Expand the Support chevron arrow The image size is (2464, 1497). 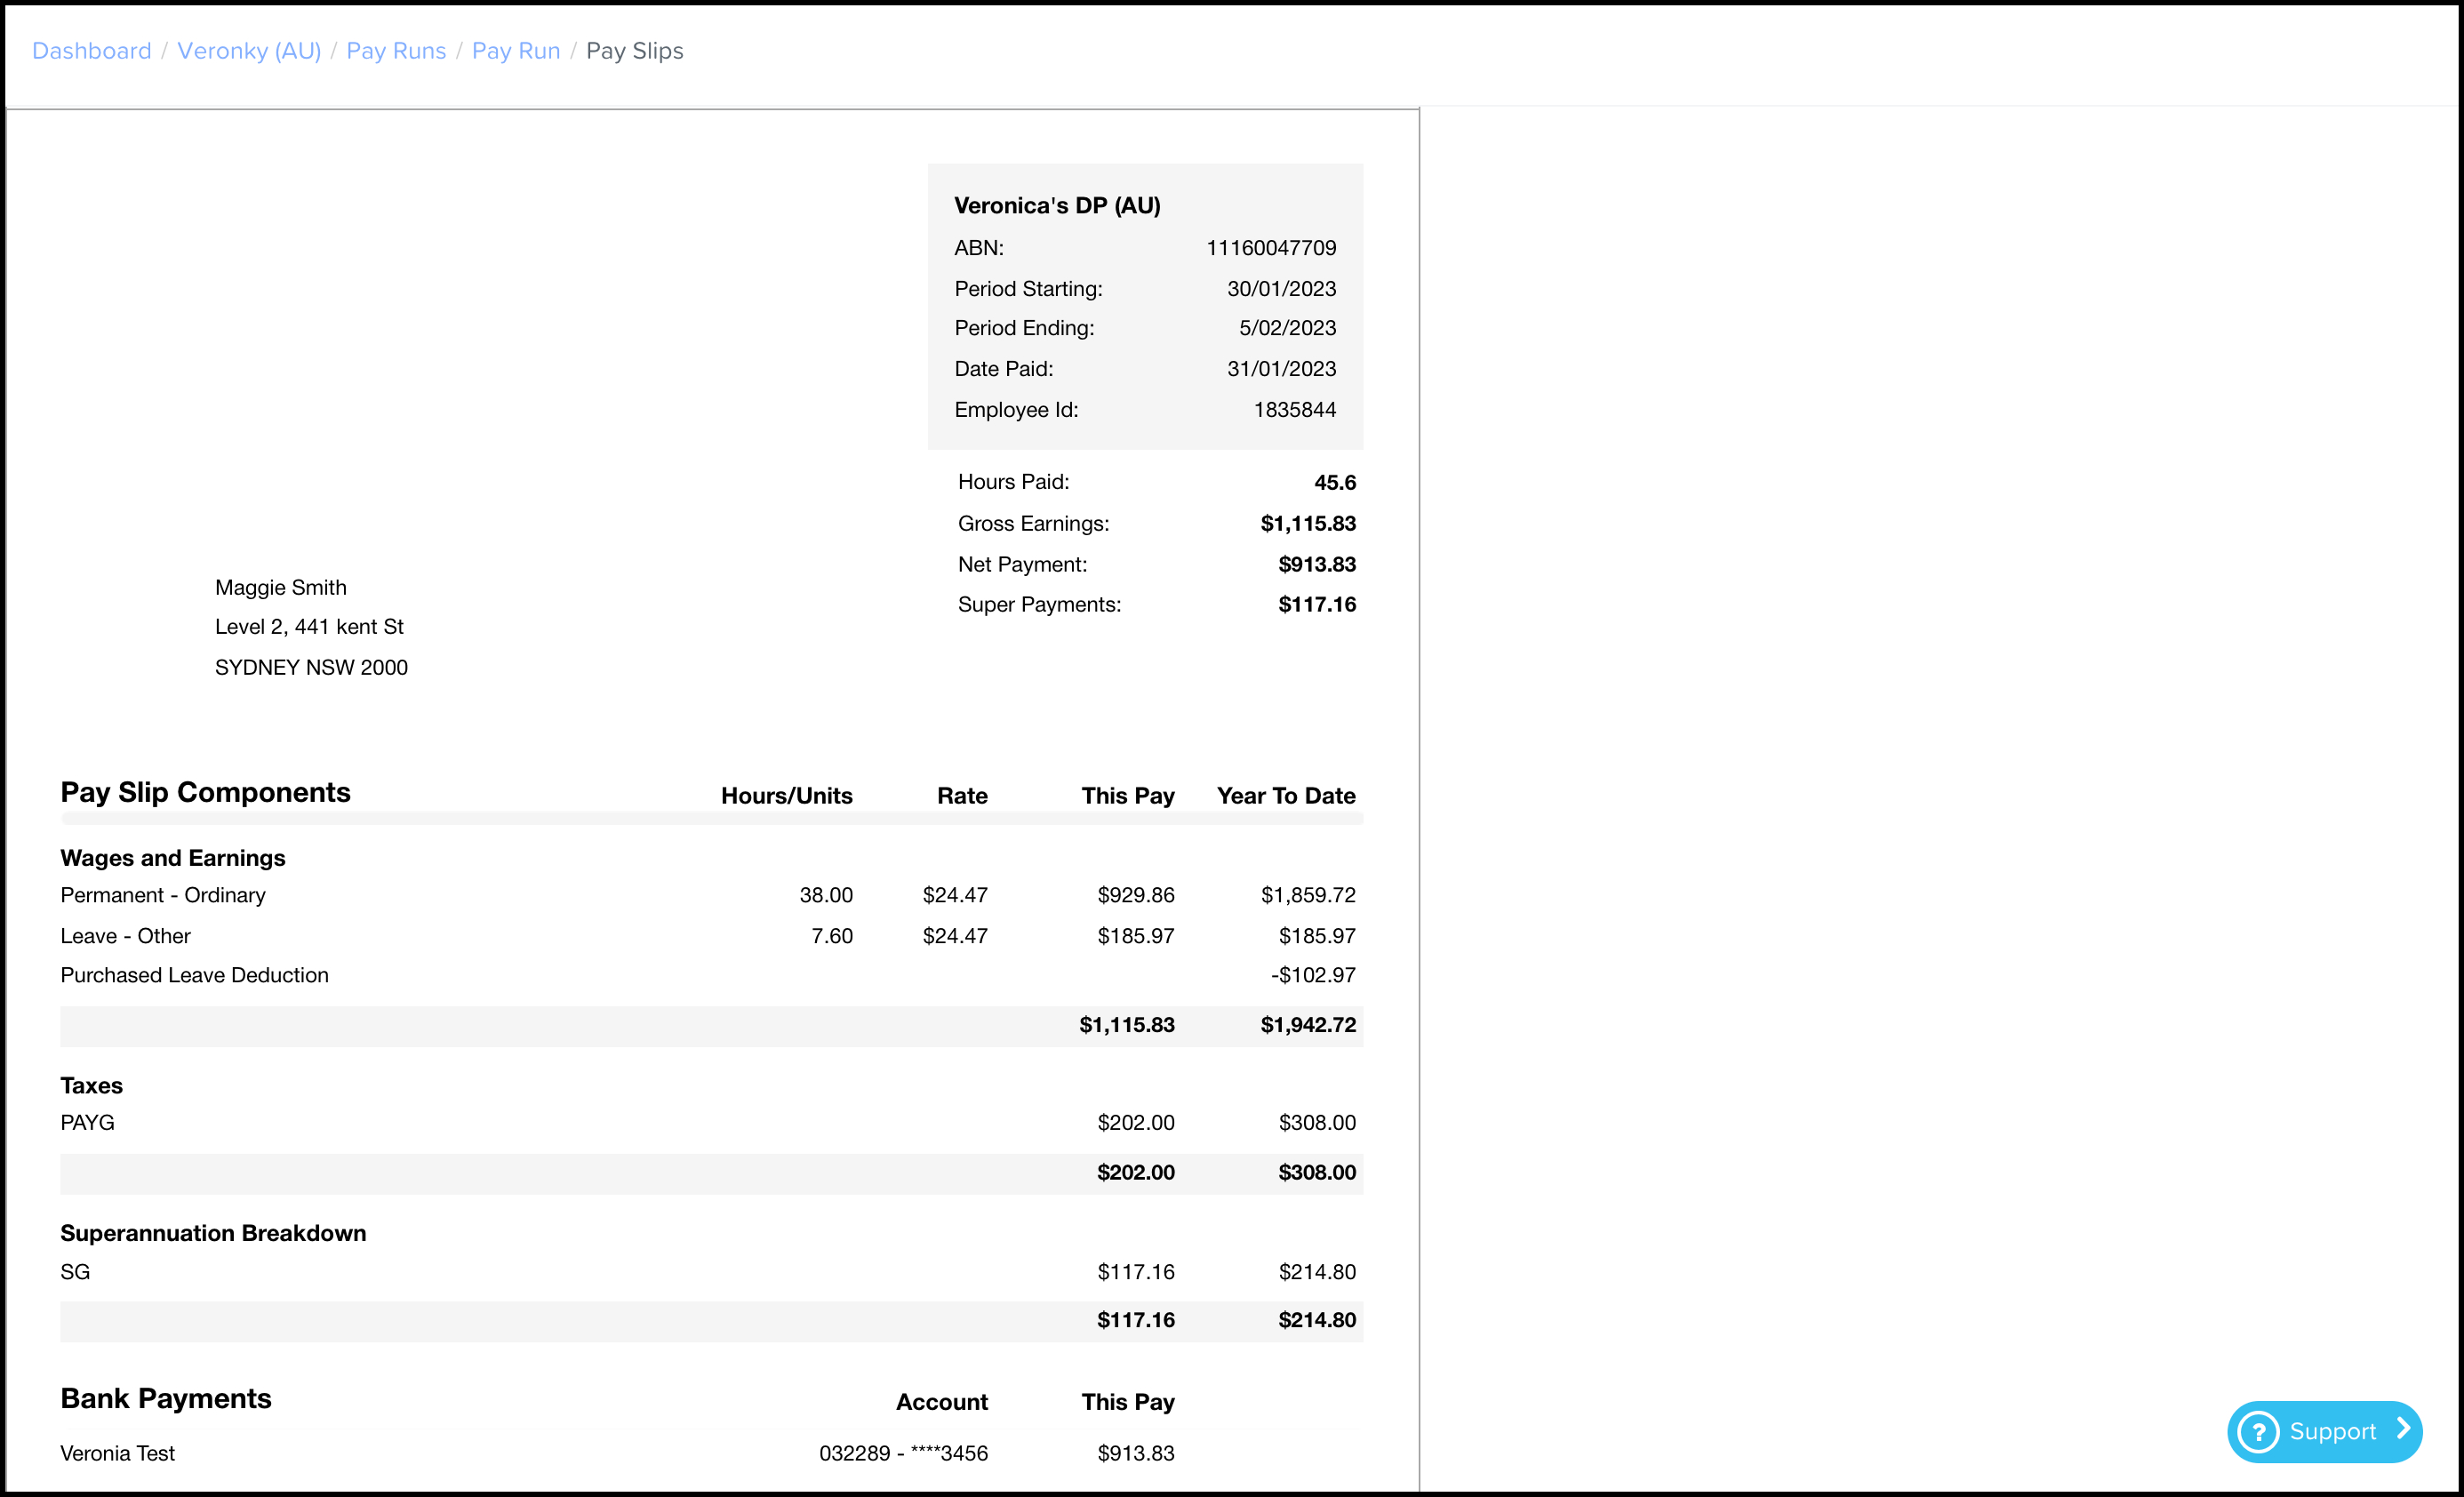[2403, 1430]
